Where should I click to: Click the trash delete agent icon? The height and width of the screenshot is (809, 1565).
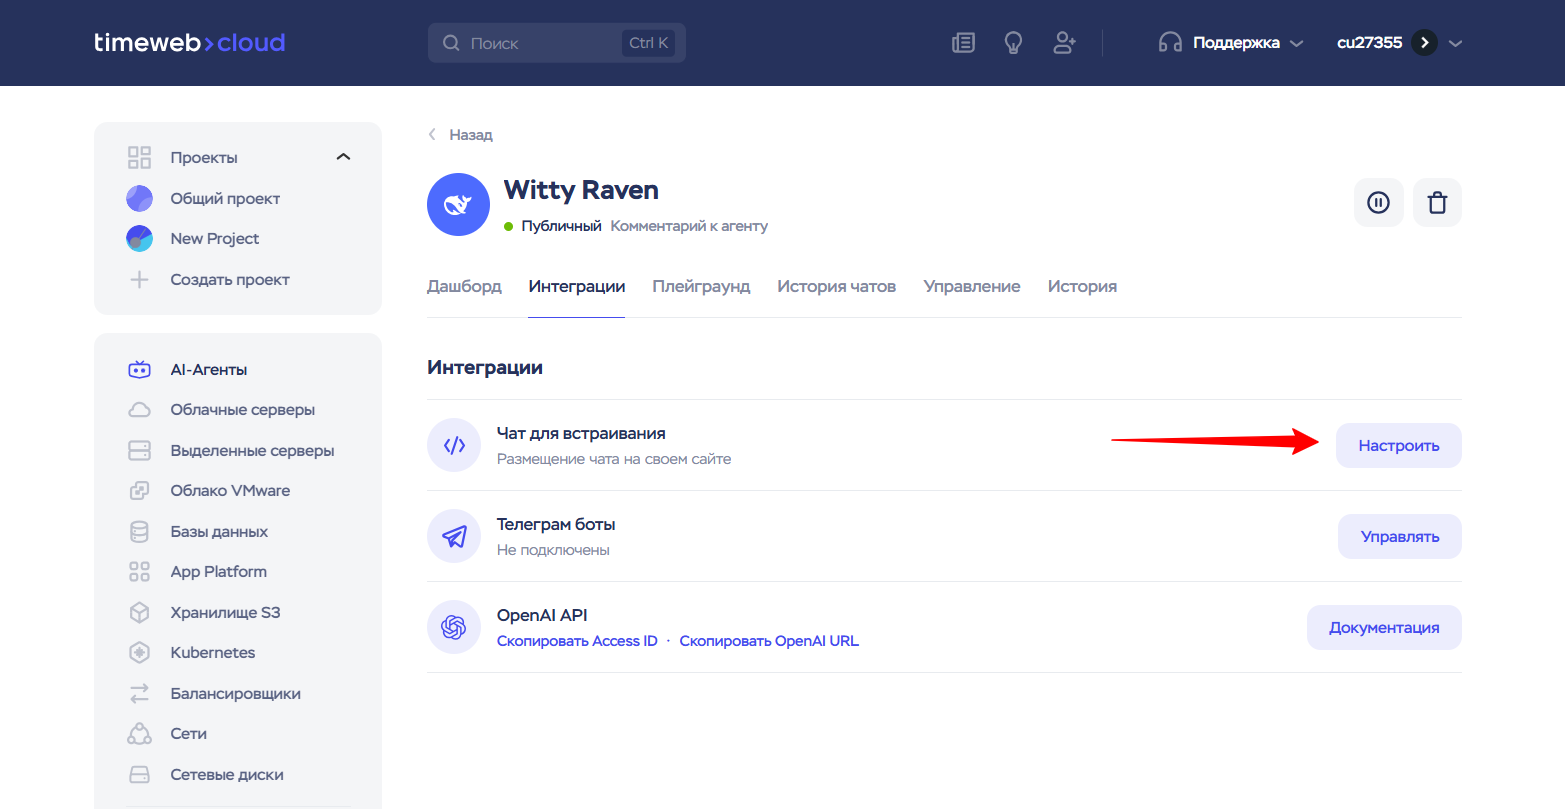(1437, 203)
